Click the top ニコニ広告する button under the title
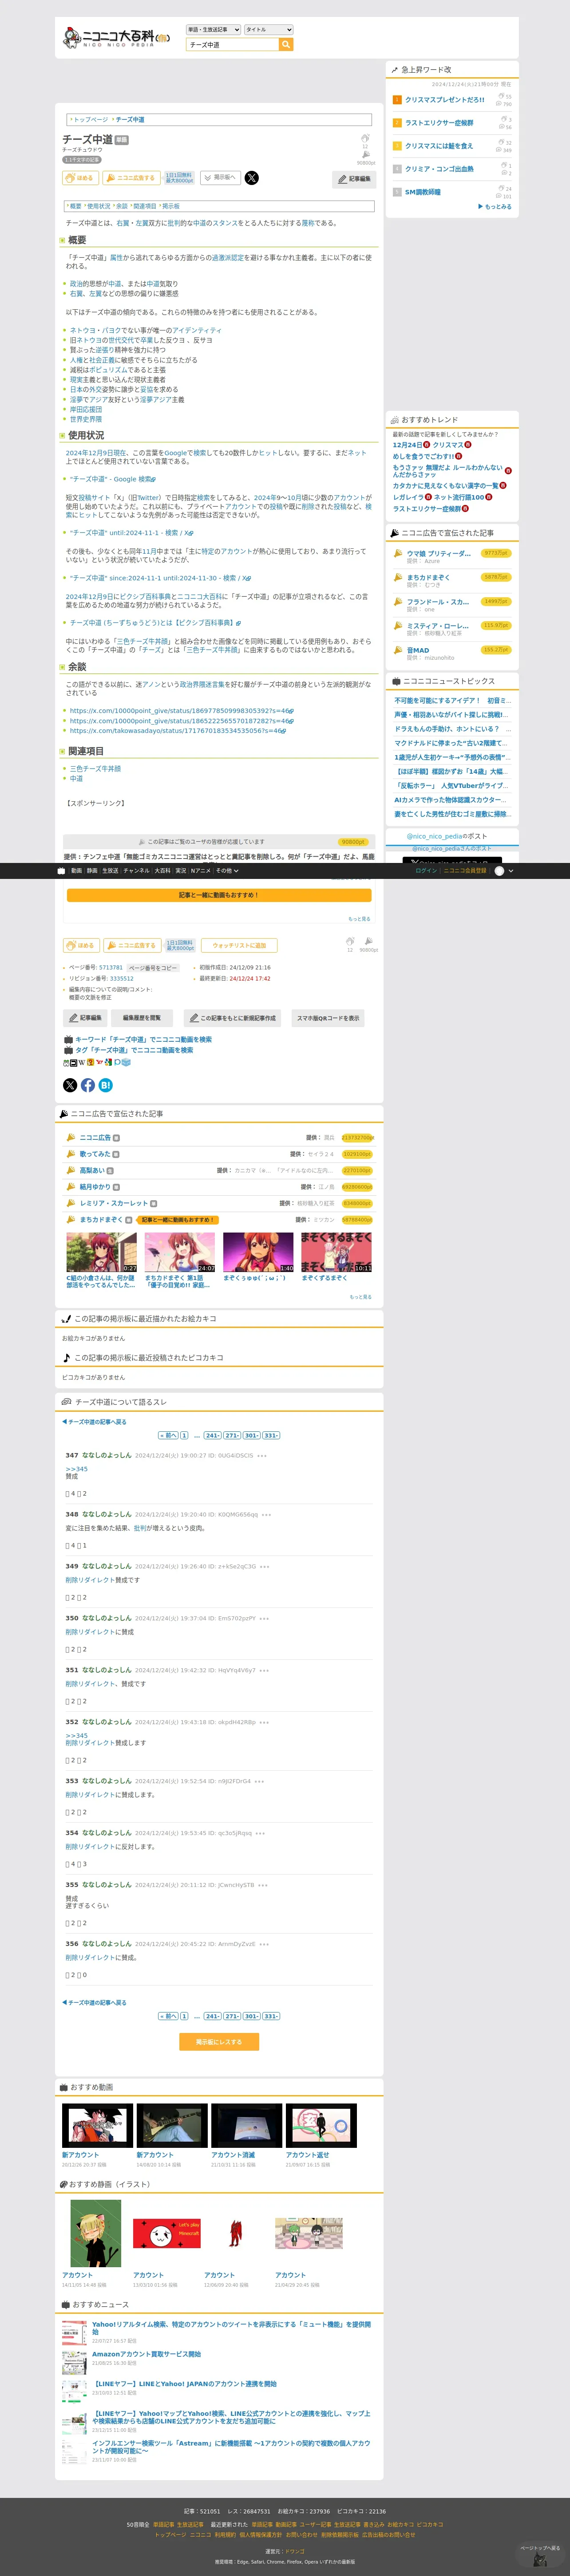570x2576 pixels. [132, 178]
